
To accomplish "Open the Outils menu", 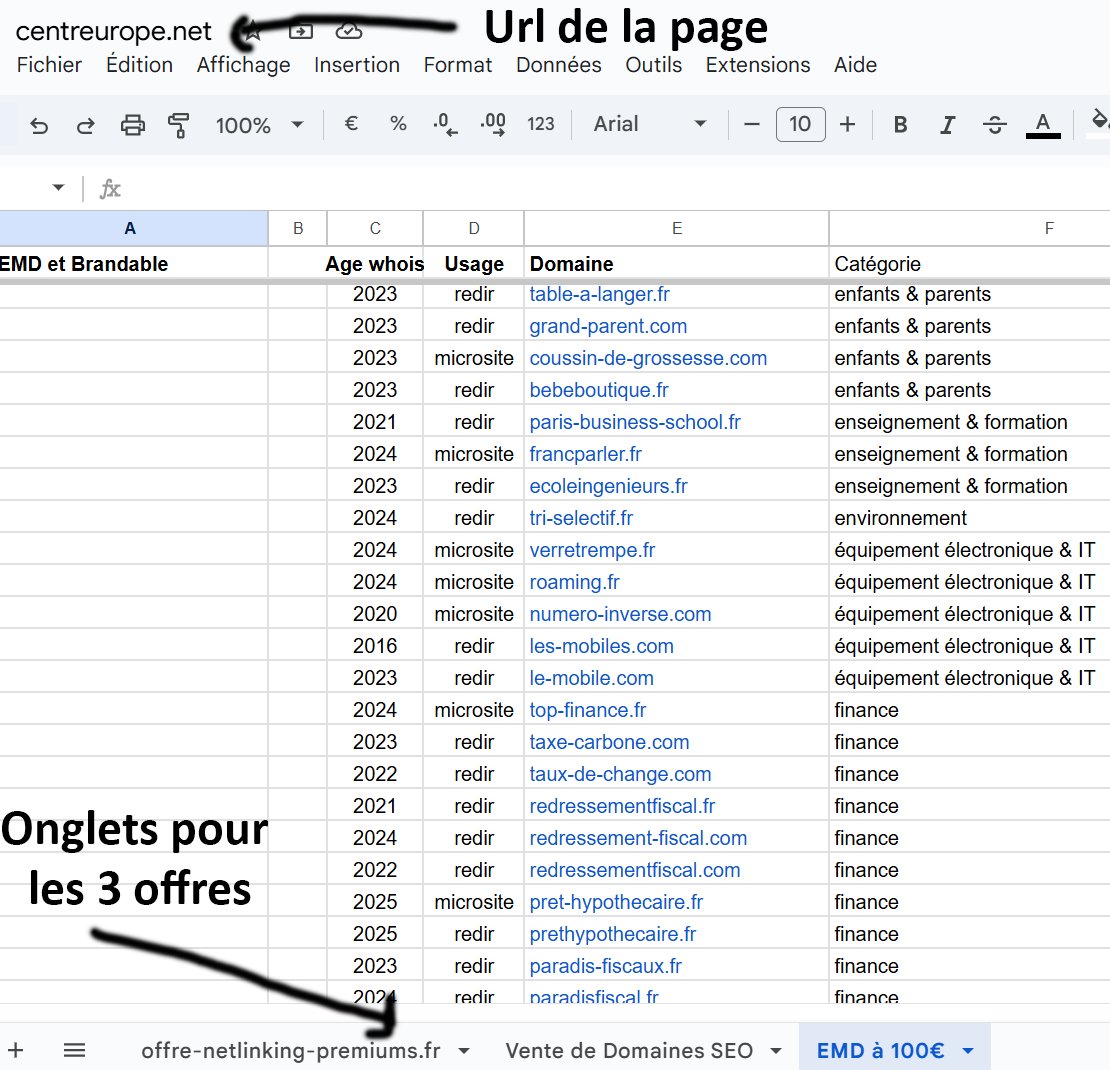I will click(x=653, y=65).
